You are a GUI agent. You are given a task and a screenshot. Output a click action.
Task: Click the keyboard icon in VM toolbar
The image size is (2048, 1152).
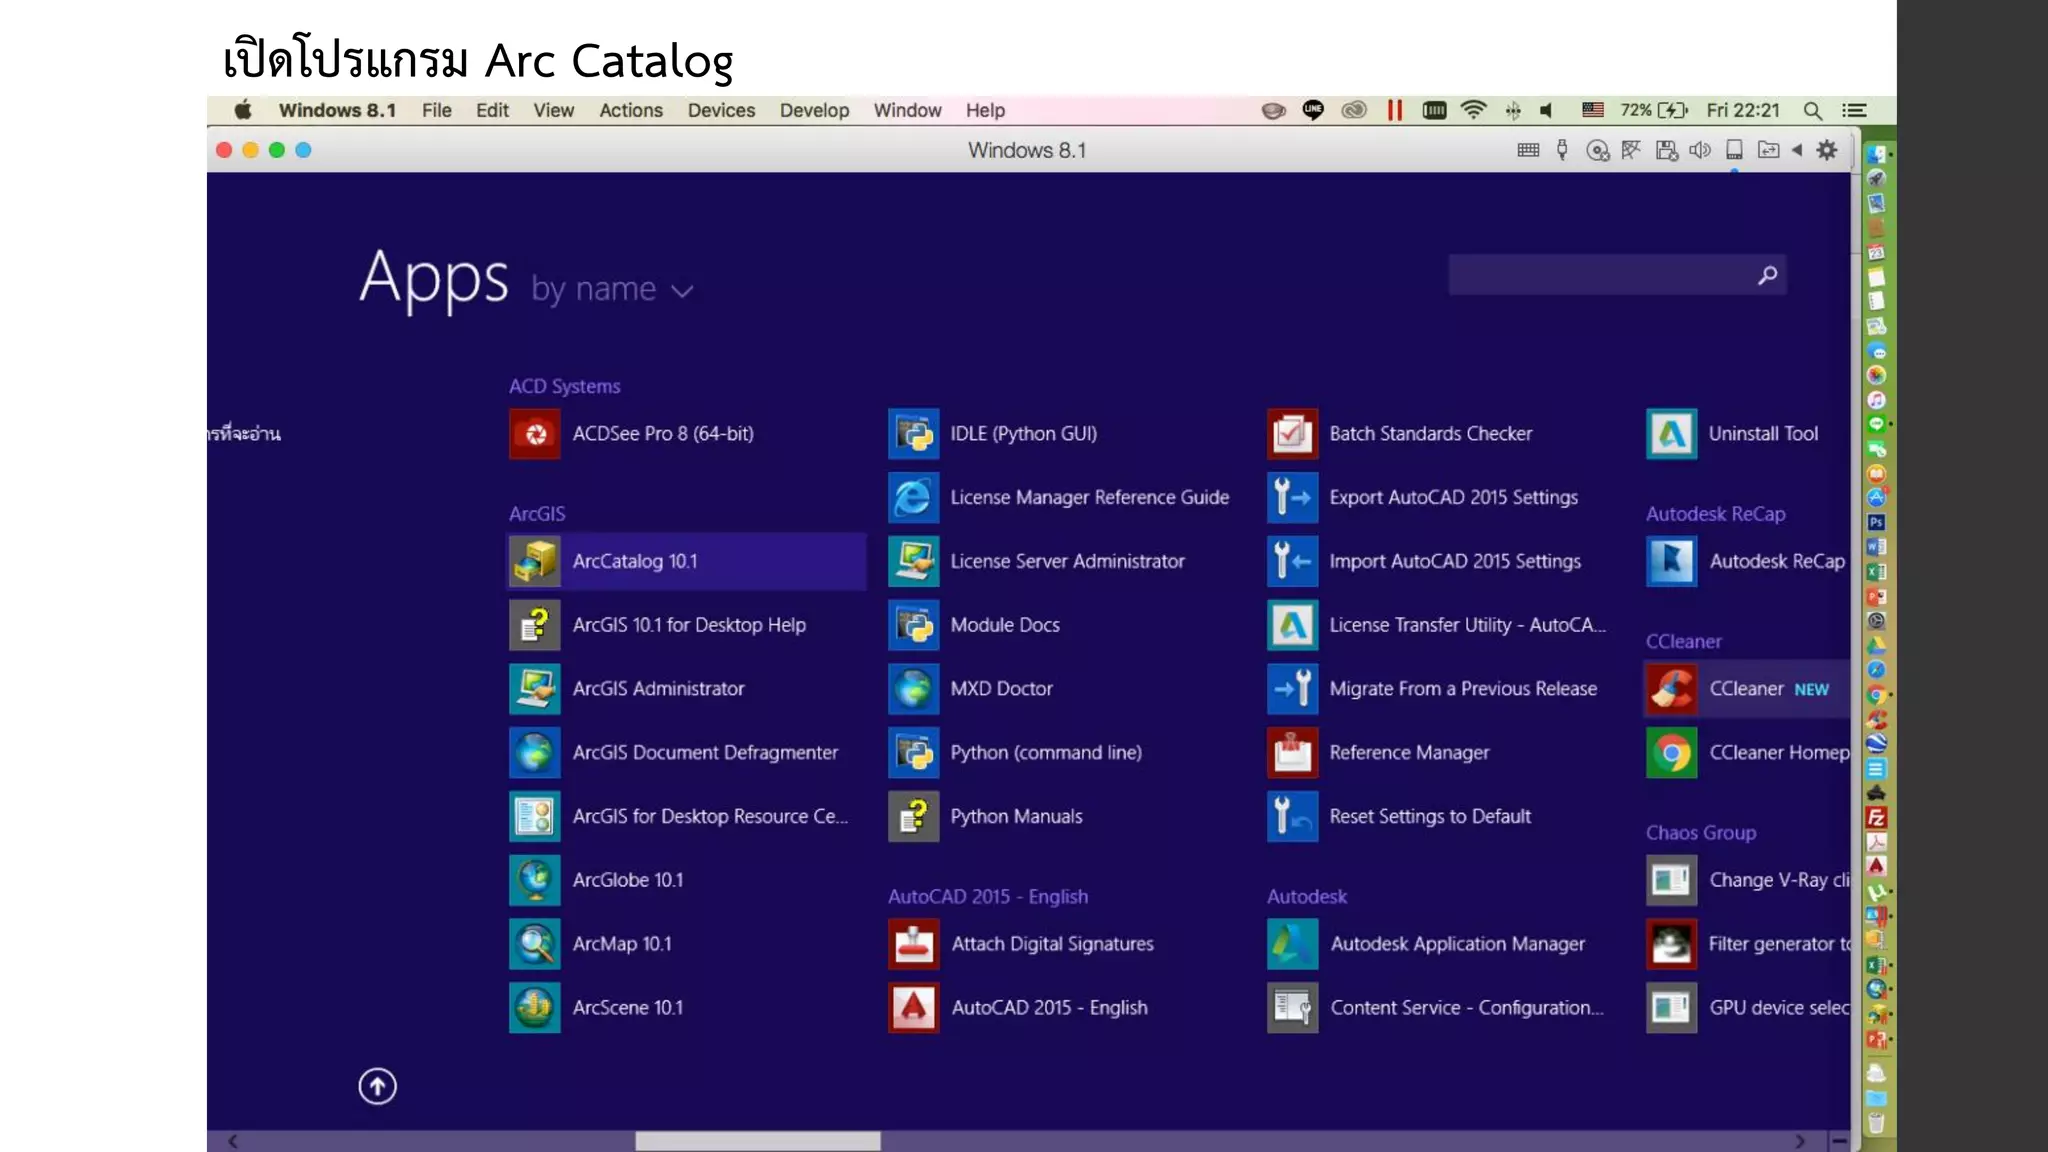point(1528,150)
